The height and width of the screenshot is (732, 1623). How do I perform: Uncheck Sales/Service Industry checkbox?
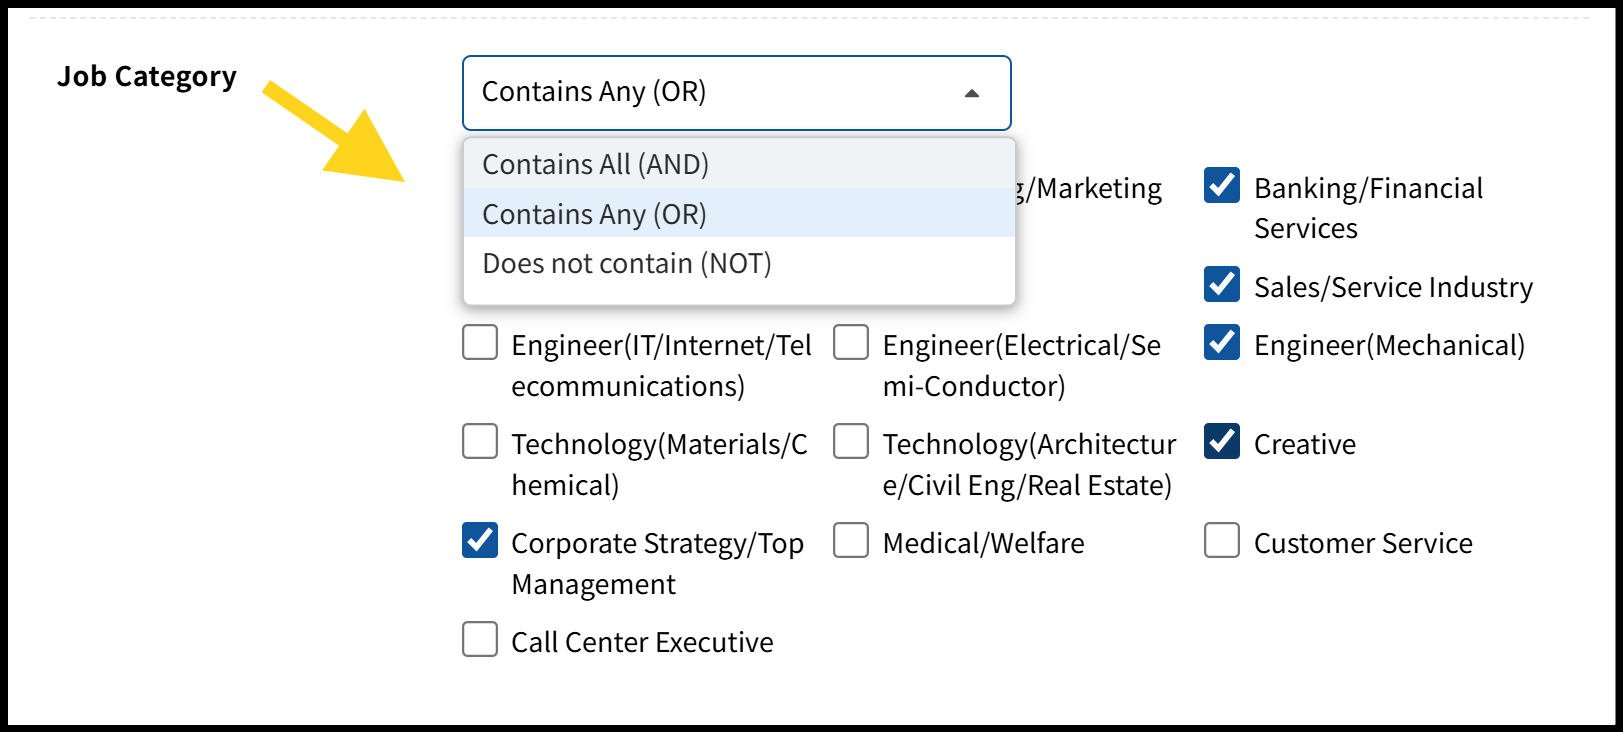click(x=1222, y=285)
